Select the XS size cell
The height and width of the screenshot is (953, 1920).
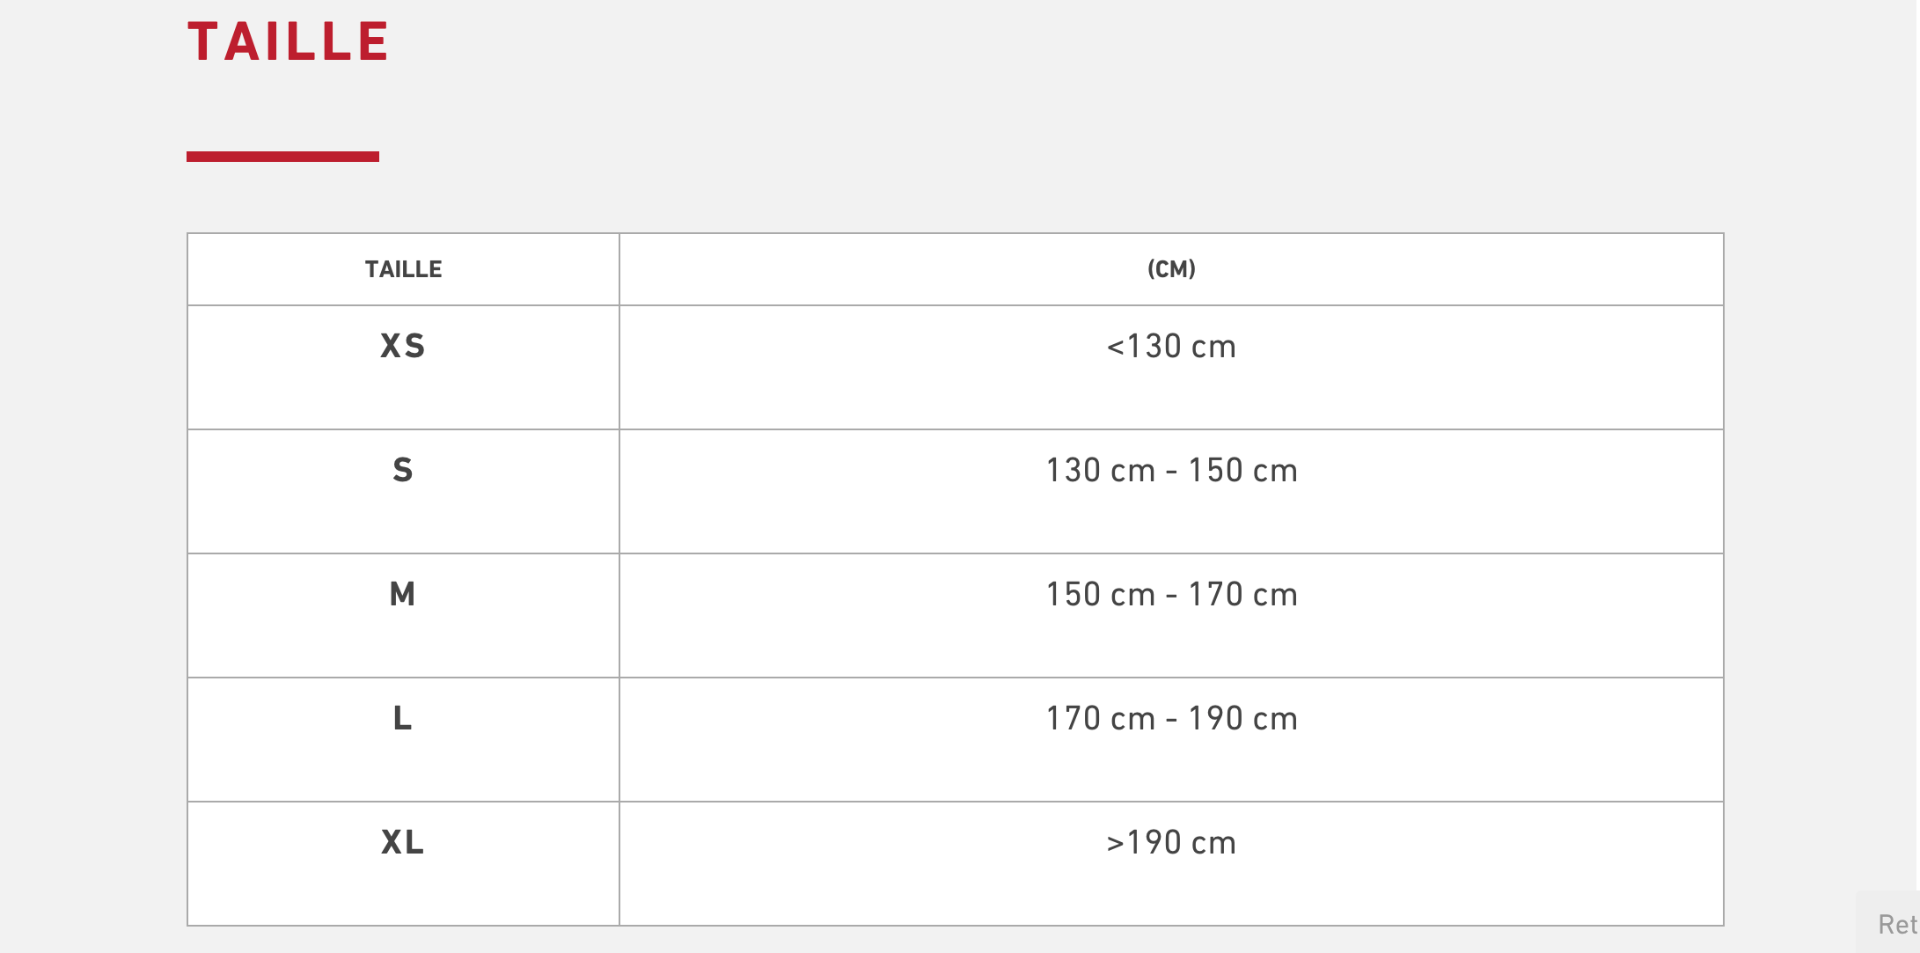(403, 346)
